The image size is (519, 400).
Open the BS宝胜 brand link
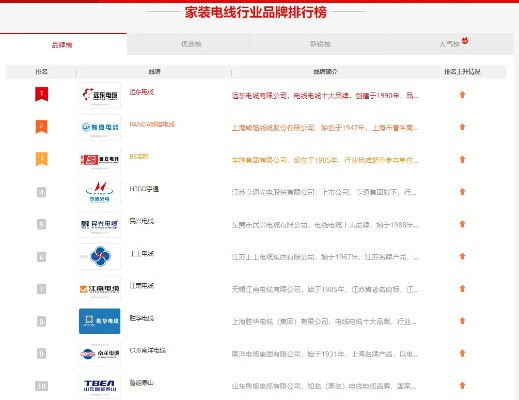(139, 156)
